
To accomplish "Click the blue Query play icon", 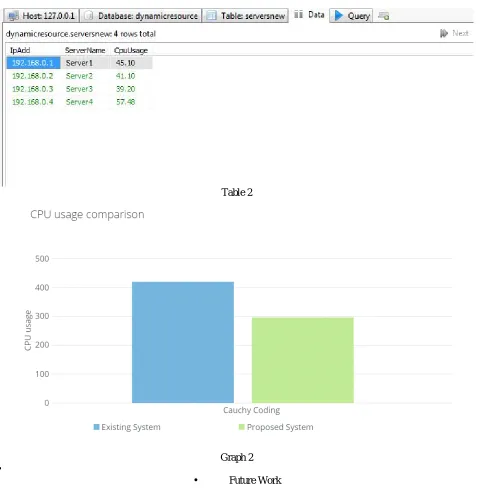I will coord(339,15).
